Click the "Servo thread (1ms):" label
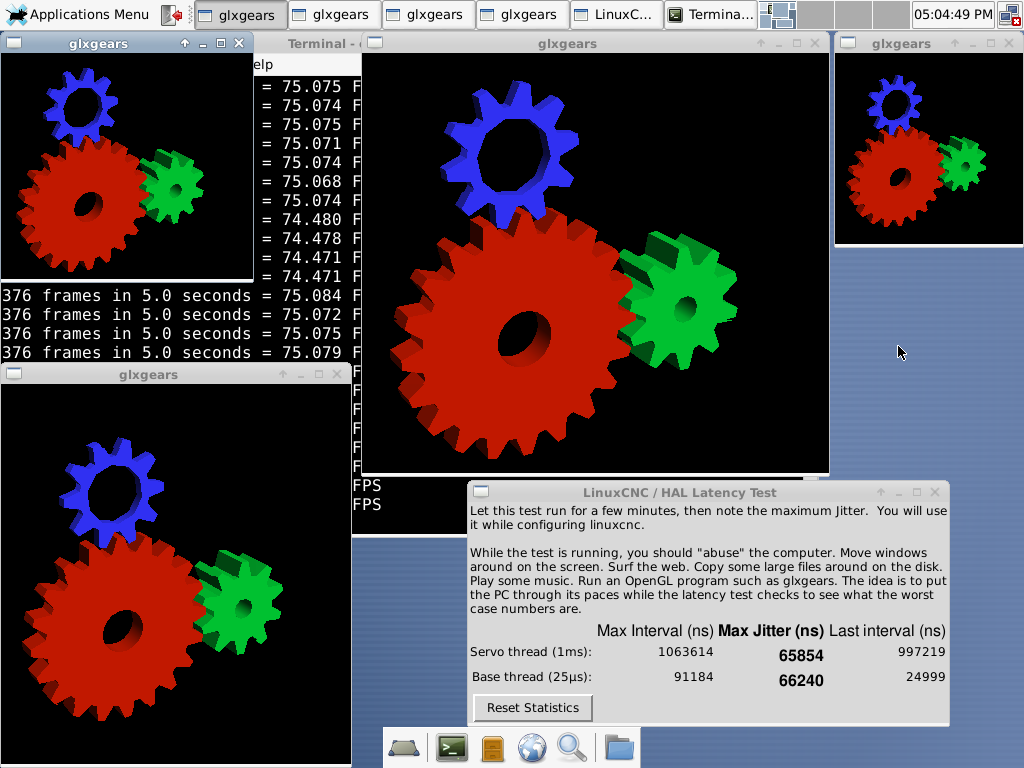 [531, 652]
